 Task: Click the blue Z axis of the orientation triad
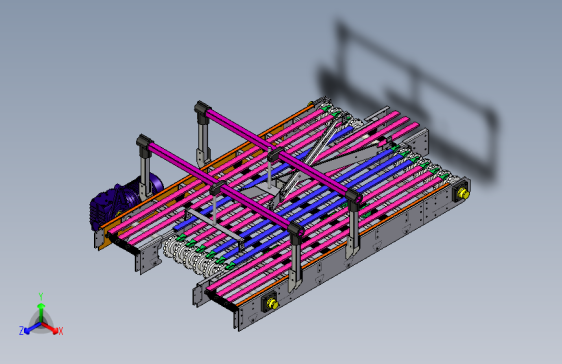(30, 328)
